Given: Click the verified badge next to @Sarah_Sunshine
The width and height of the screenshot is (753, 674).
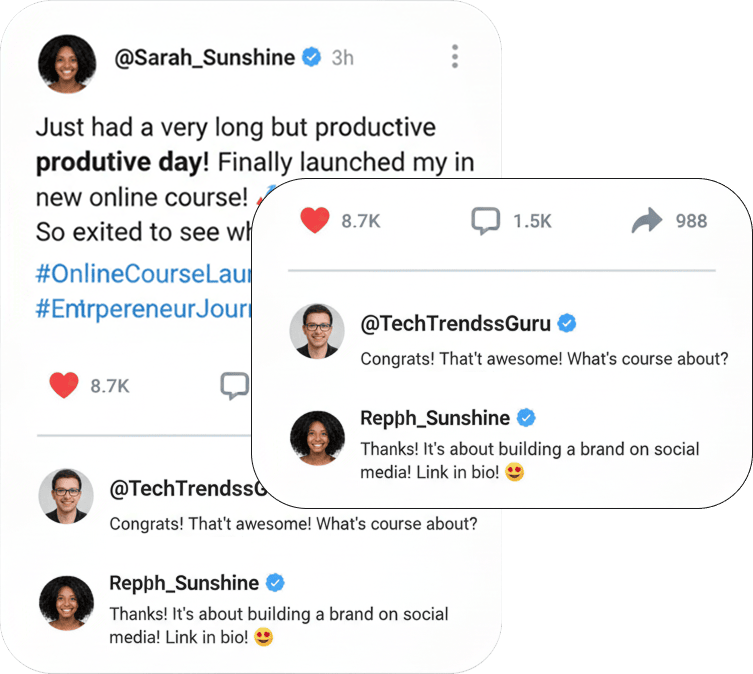Looking at the screenshot, I should point(312,58).
